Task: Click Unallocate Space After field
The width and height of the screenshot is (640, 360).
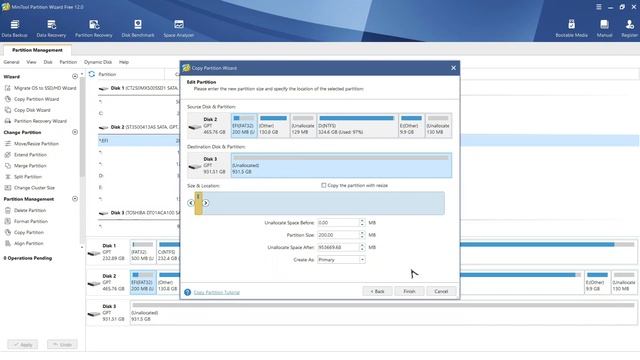Action: [338, 247]
